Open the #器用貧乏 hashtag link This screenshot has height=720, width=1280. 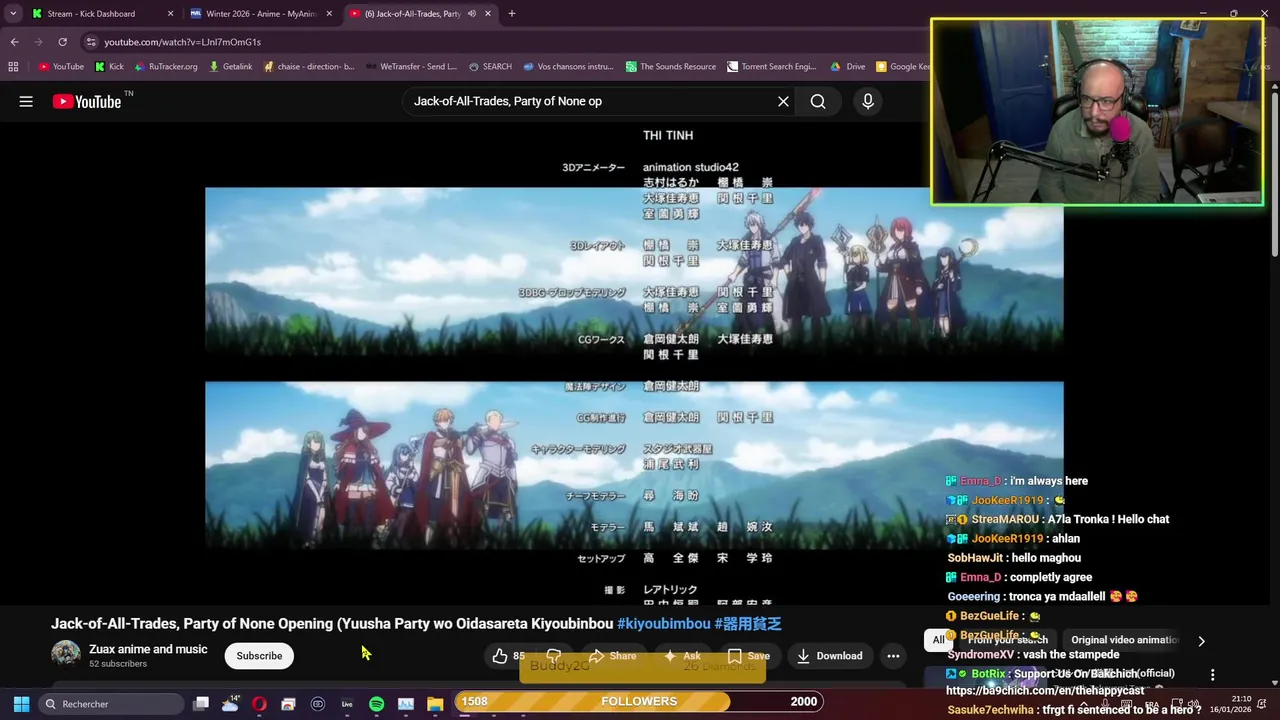point(748,623)
